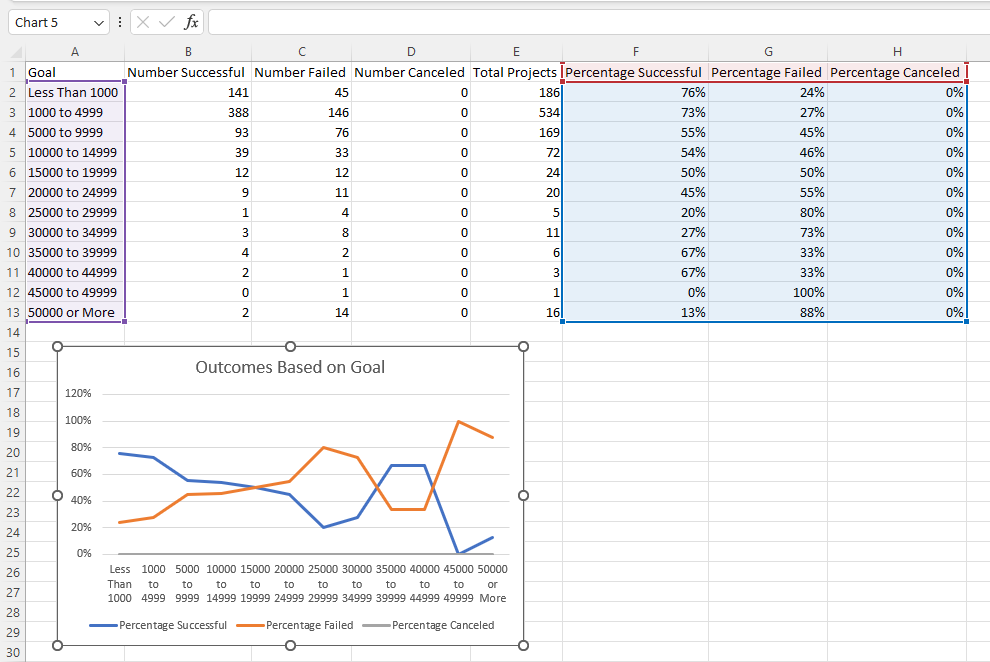990x662 pixels.
Task: Open the Name Box options kebab menu
Action: pos(119,22)
